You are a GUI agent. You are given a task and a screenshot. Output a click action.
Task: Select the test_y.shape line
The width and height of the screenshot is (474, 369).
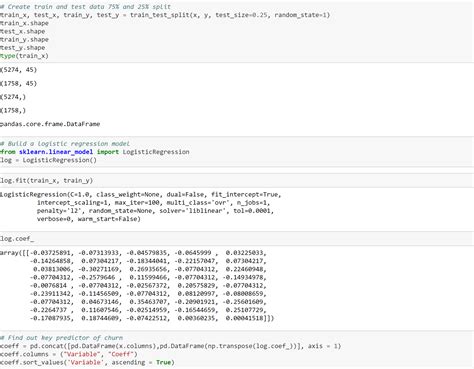pyautogui.click(x=23, y=48)
